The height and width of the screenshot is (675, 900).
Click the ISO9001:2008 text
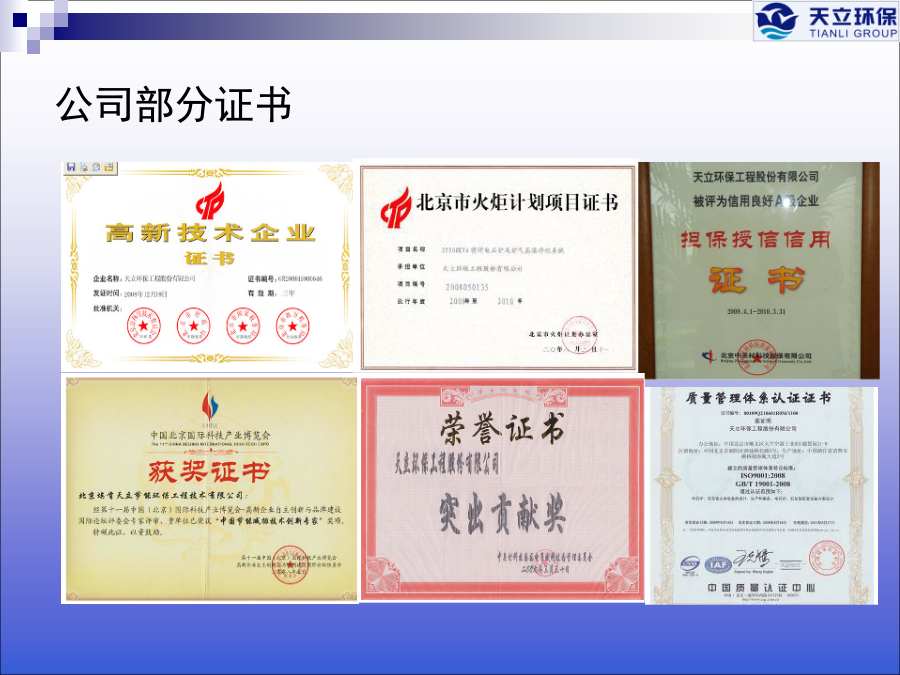(x=763, y=476)
